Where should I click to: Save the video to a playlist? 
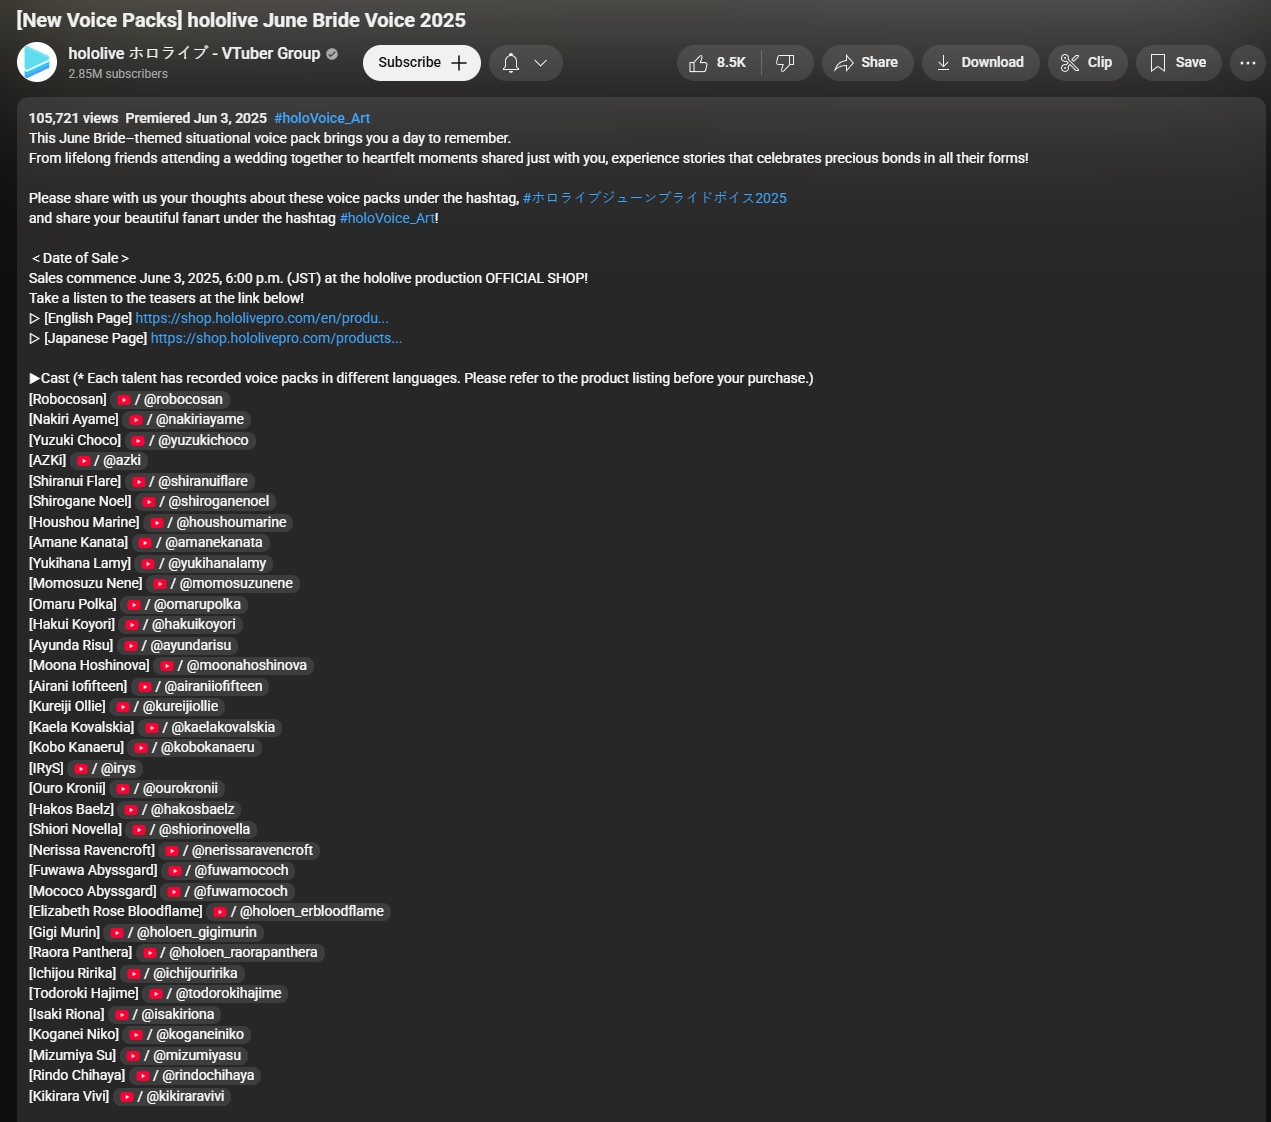pos(1178,63)
